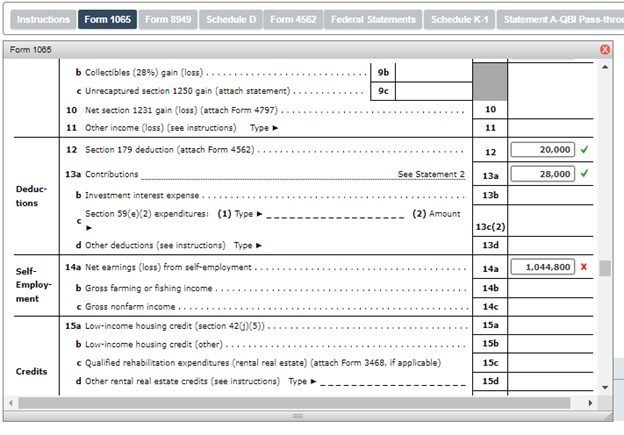
Task: Select the Form 1065 tab
Action: (x=107, y=20)
